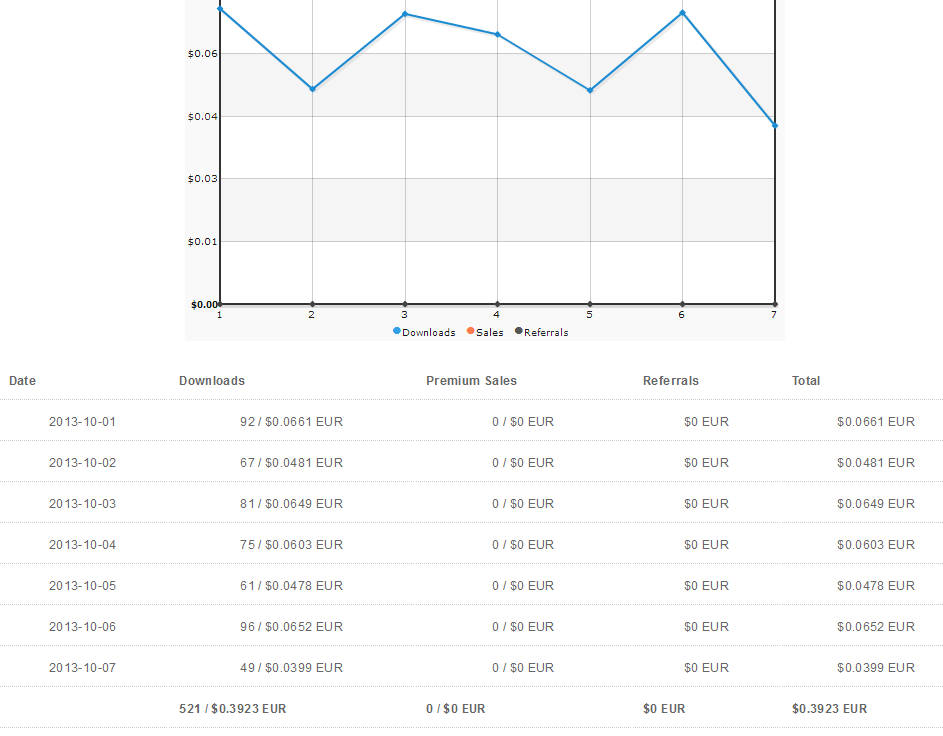Click the Total column header
Viewport: 943px width, 736px height.
pyautogui.click(x=806, y=381)
